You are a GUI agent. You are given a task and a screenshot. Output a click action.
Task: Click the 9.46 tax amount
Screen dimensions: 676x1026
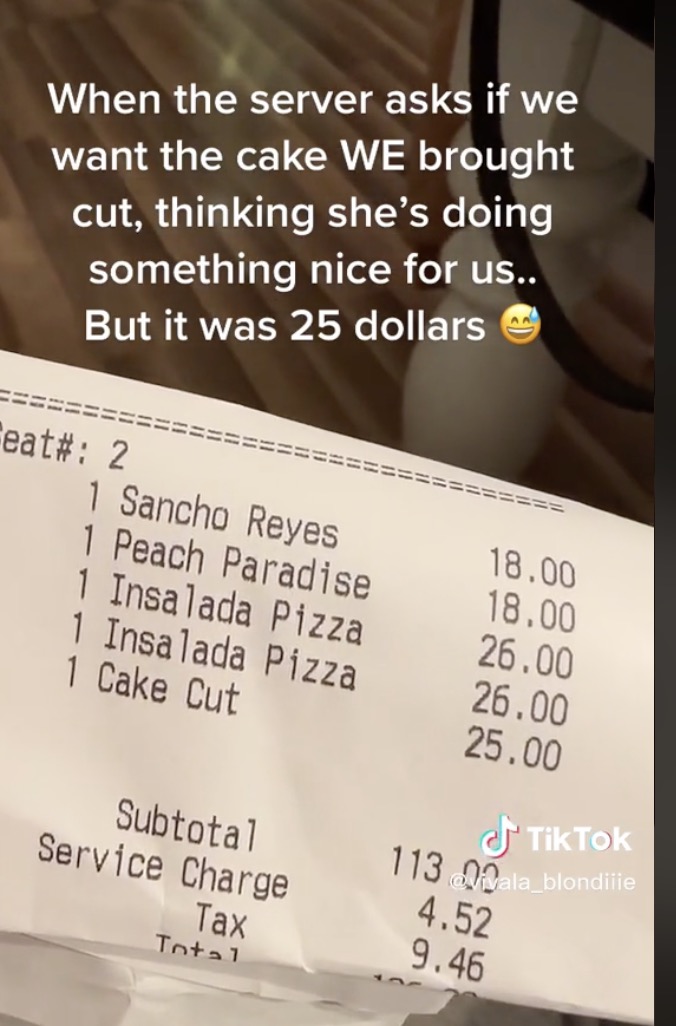448,959
